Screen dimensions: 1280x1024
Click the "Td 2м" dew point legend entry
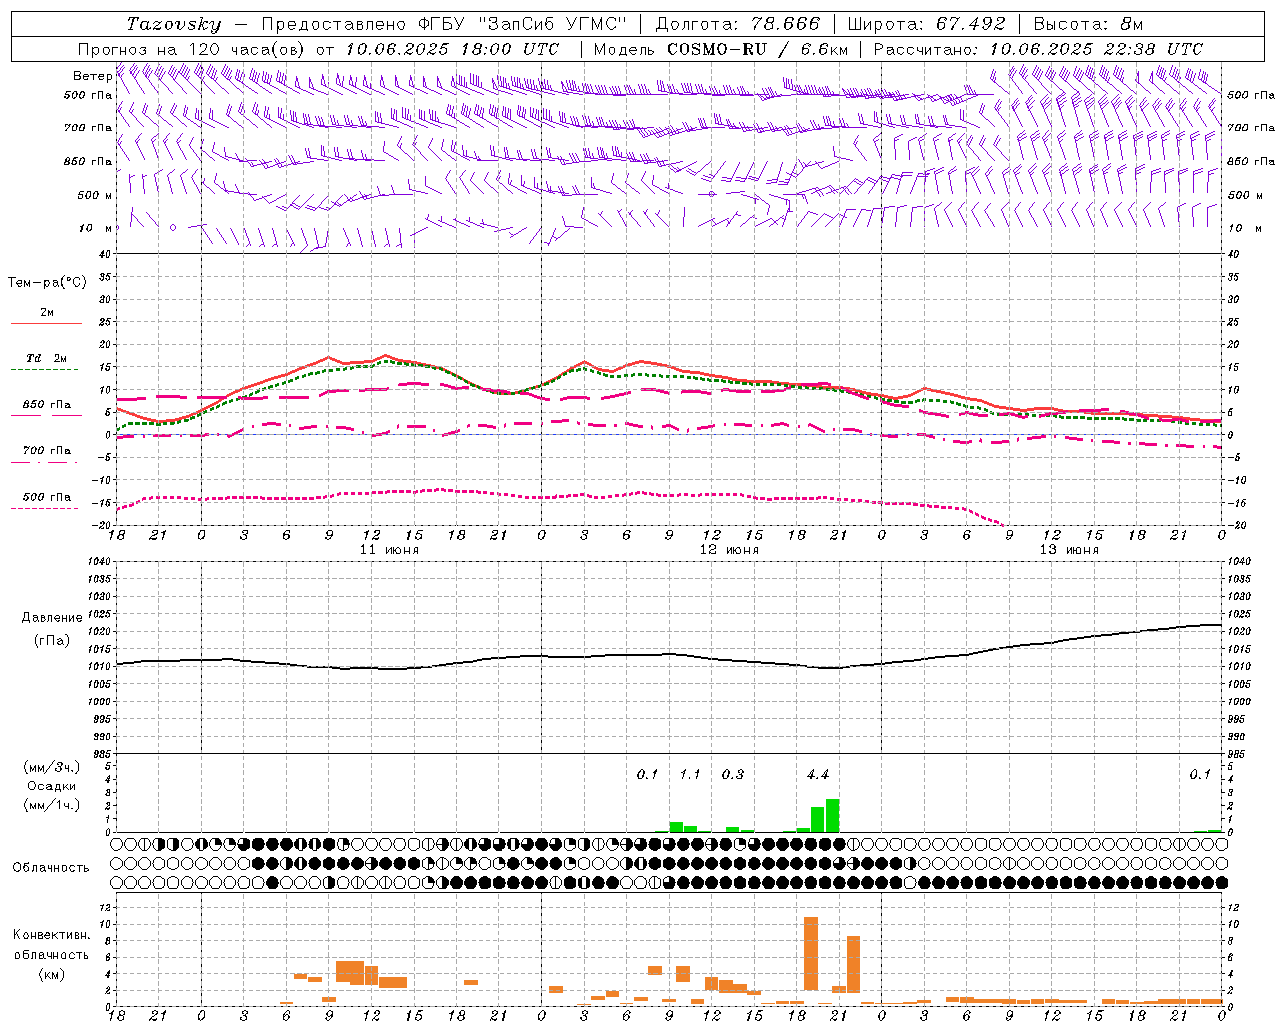tap(47, 358)
